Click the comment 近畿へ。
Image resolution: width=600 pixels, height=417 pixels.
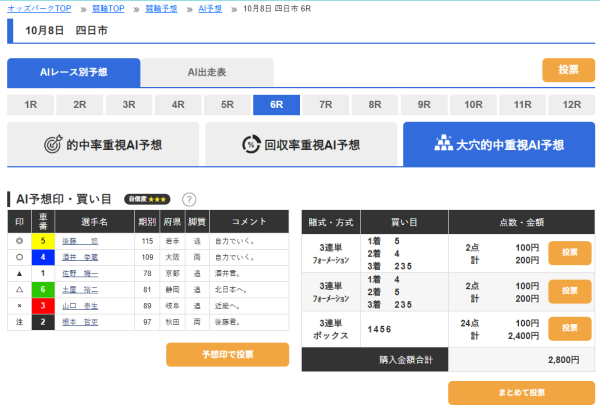[x=227, y=306]
